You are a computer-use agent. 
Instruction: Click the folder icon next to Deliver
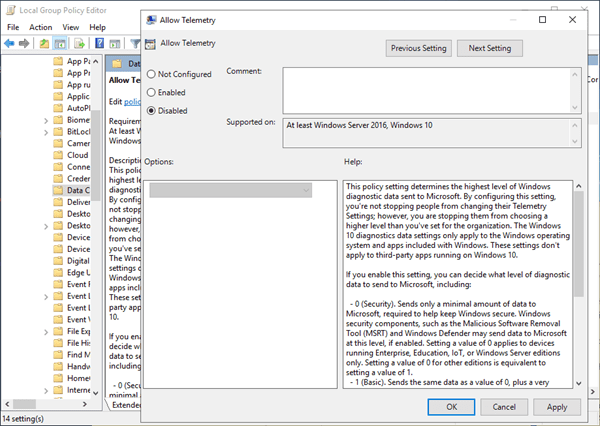(x=58, y=202)
